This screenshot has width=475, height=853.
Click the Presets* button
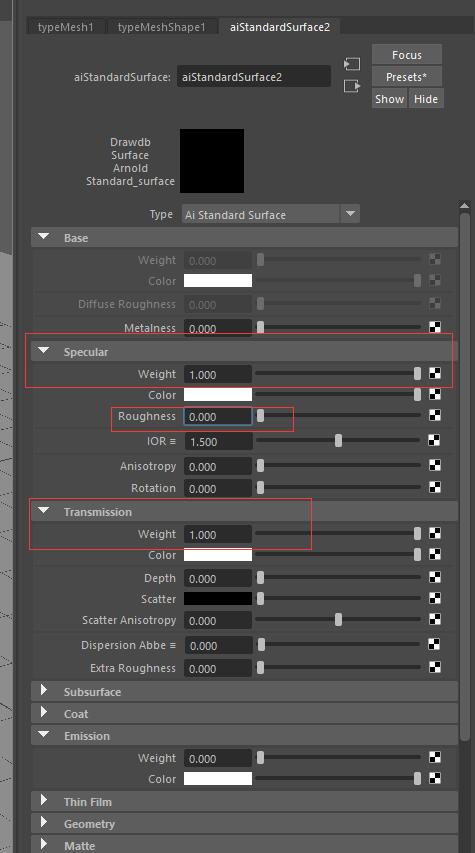click(406, 77)
